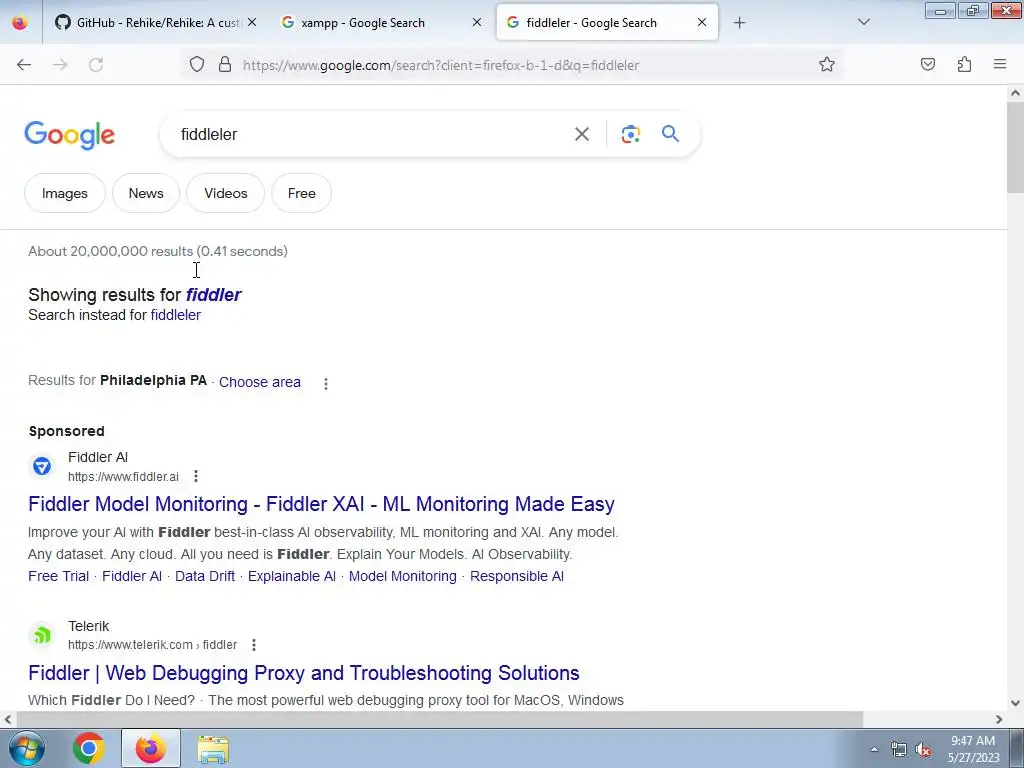Open Fiddler Web Debugging Proxy result
The height and width of the screenshot is (768, 1024).
point(304,673)
